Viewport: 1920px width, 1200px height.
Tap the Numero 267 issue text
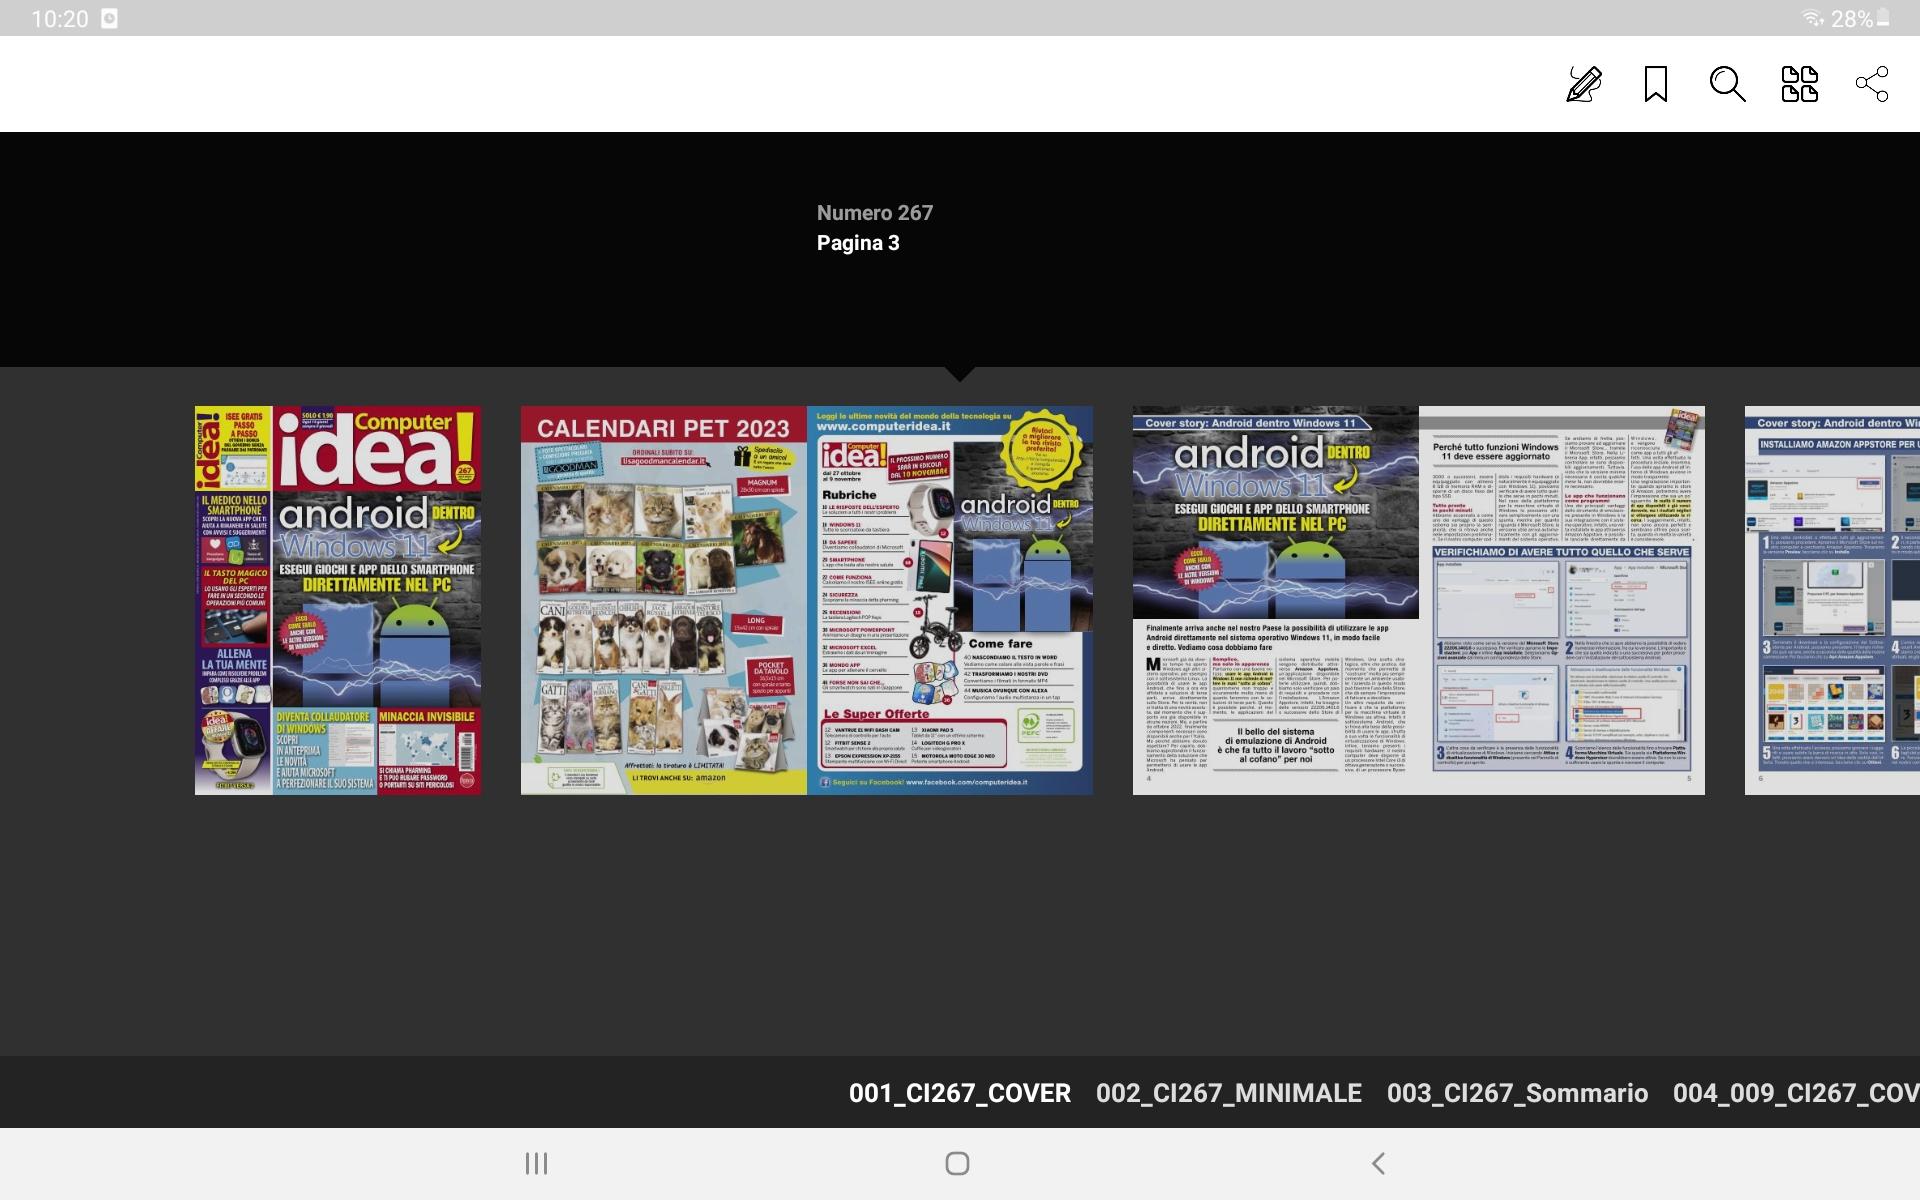tap(875, 213)
